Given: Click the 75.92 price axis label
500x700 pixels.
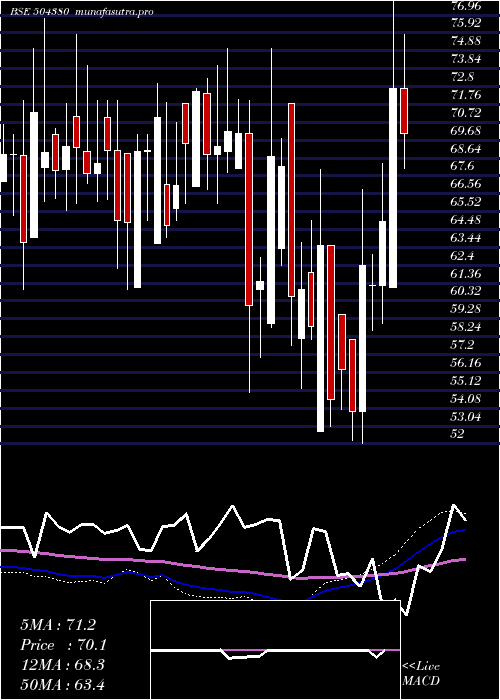Looking at the screenshot, I should coord(466,23).
